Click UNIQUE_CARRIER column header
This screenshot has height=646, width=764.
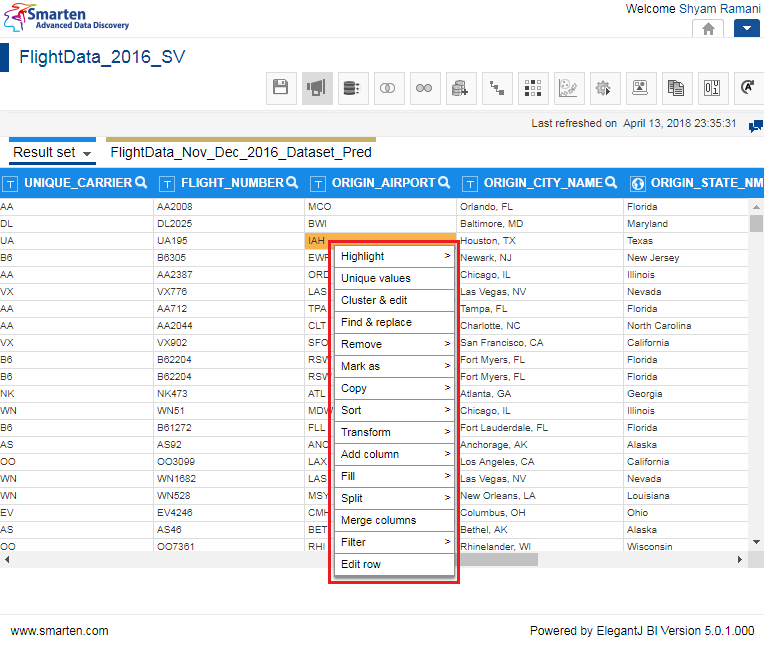[x=78, y=183]
